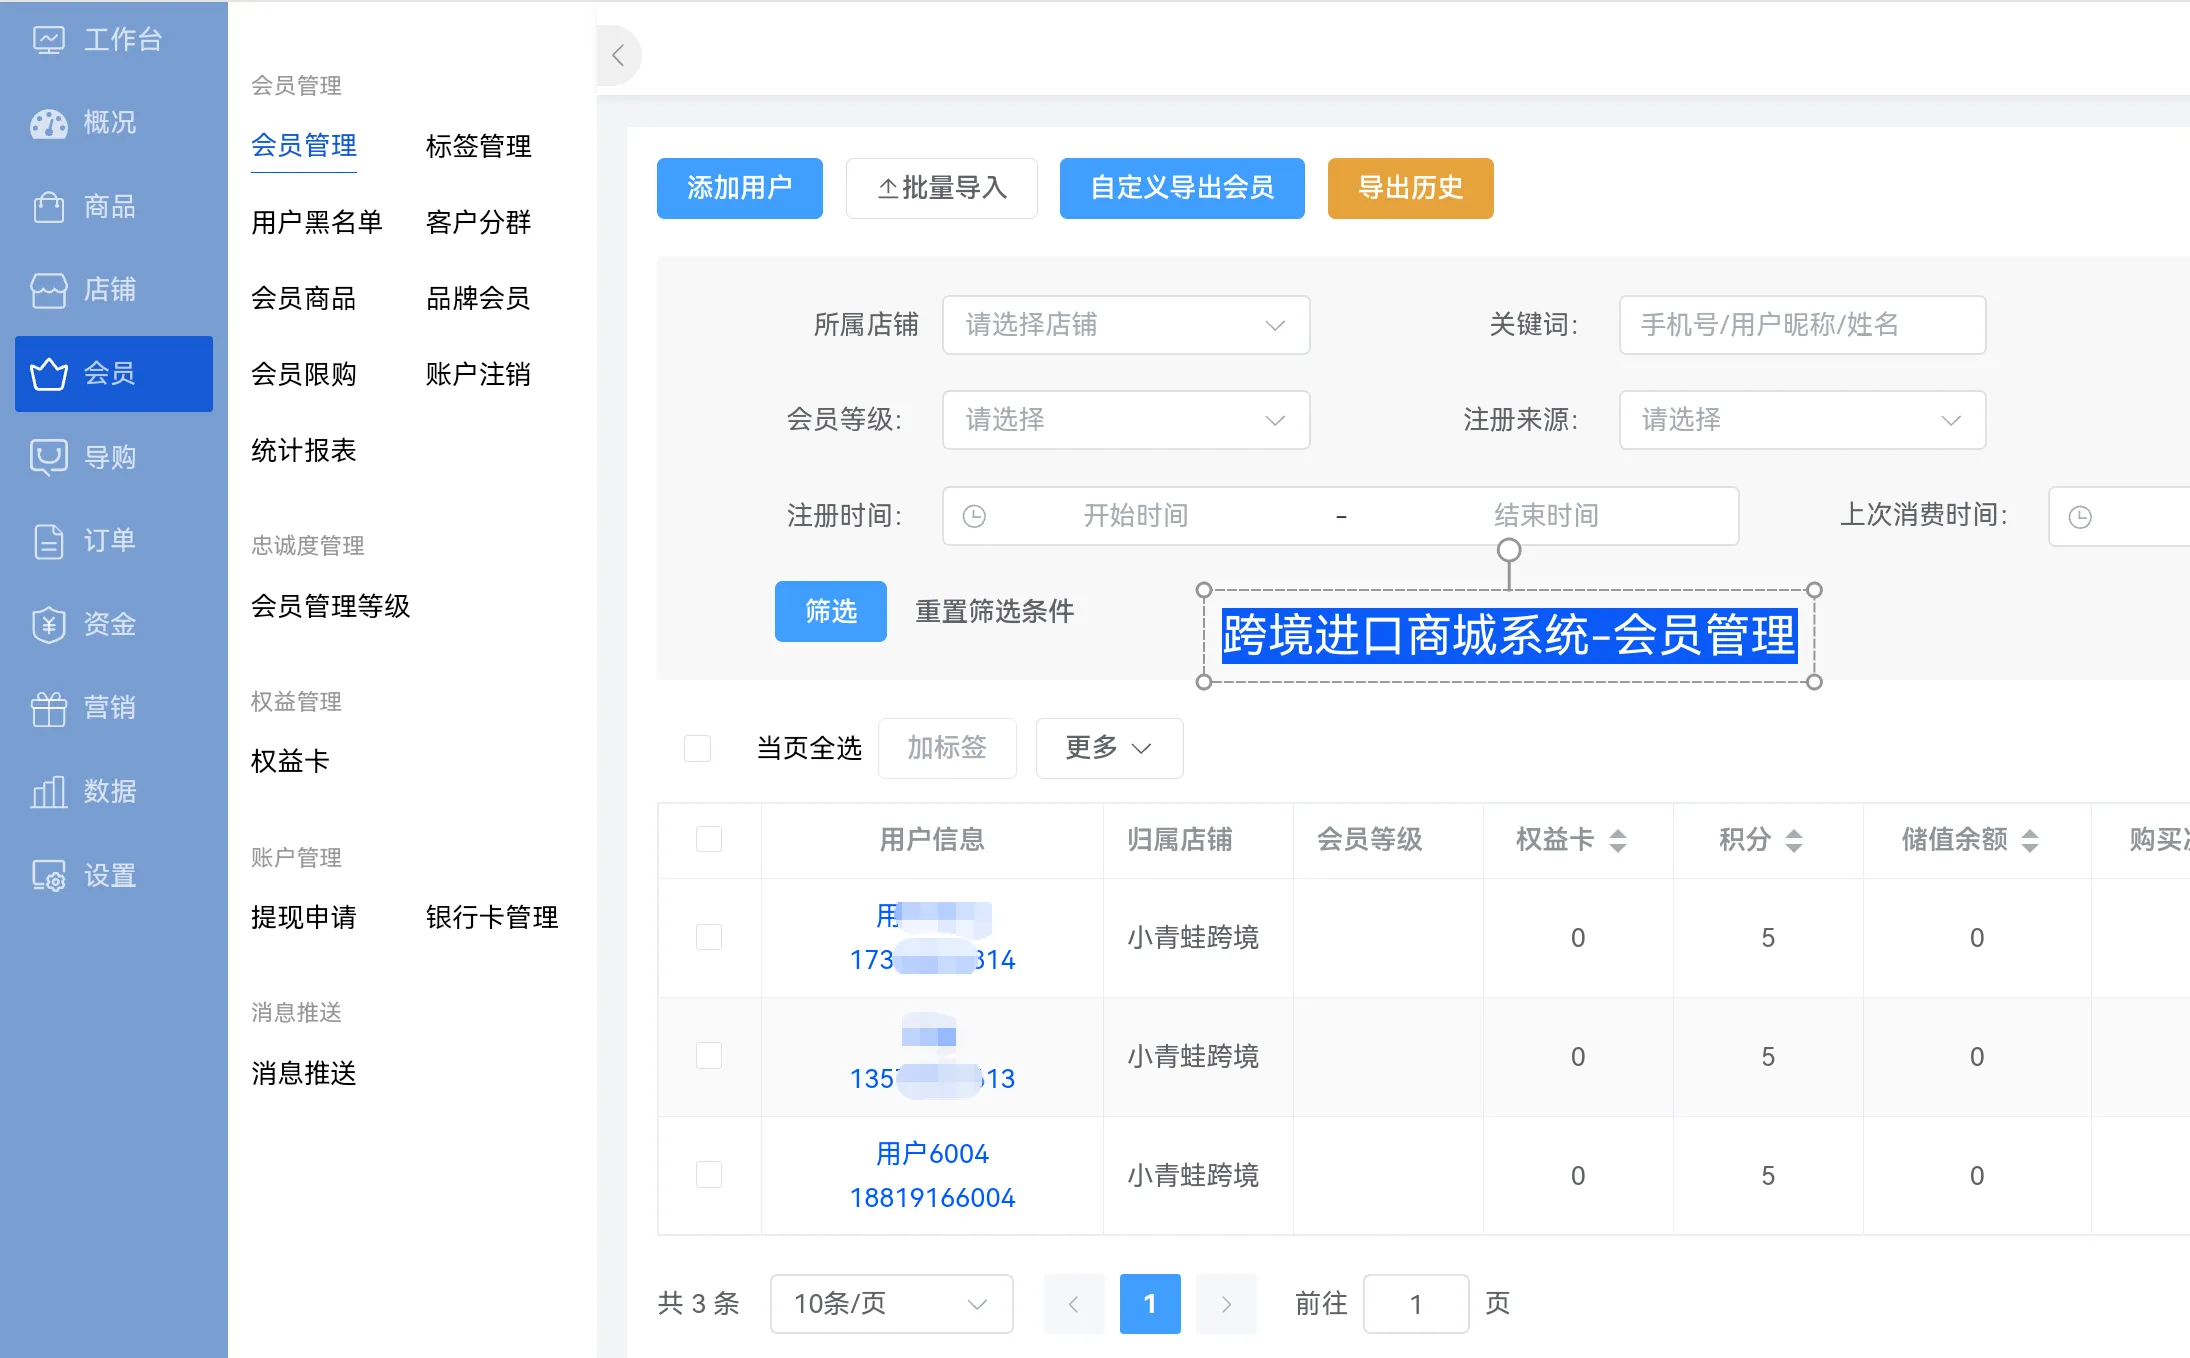Click the 导出历史 button

coord(1411,188)
